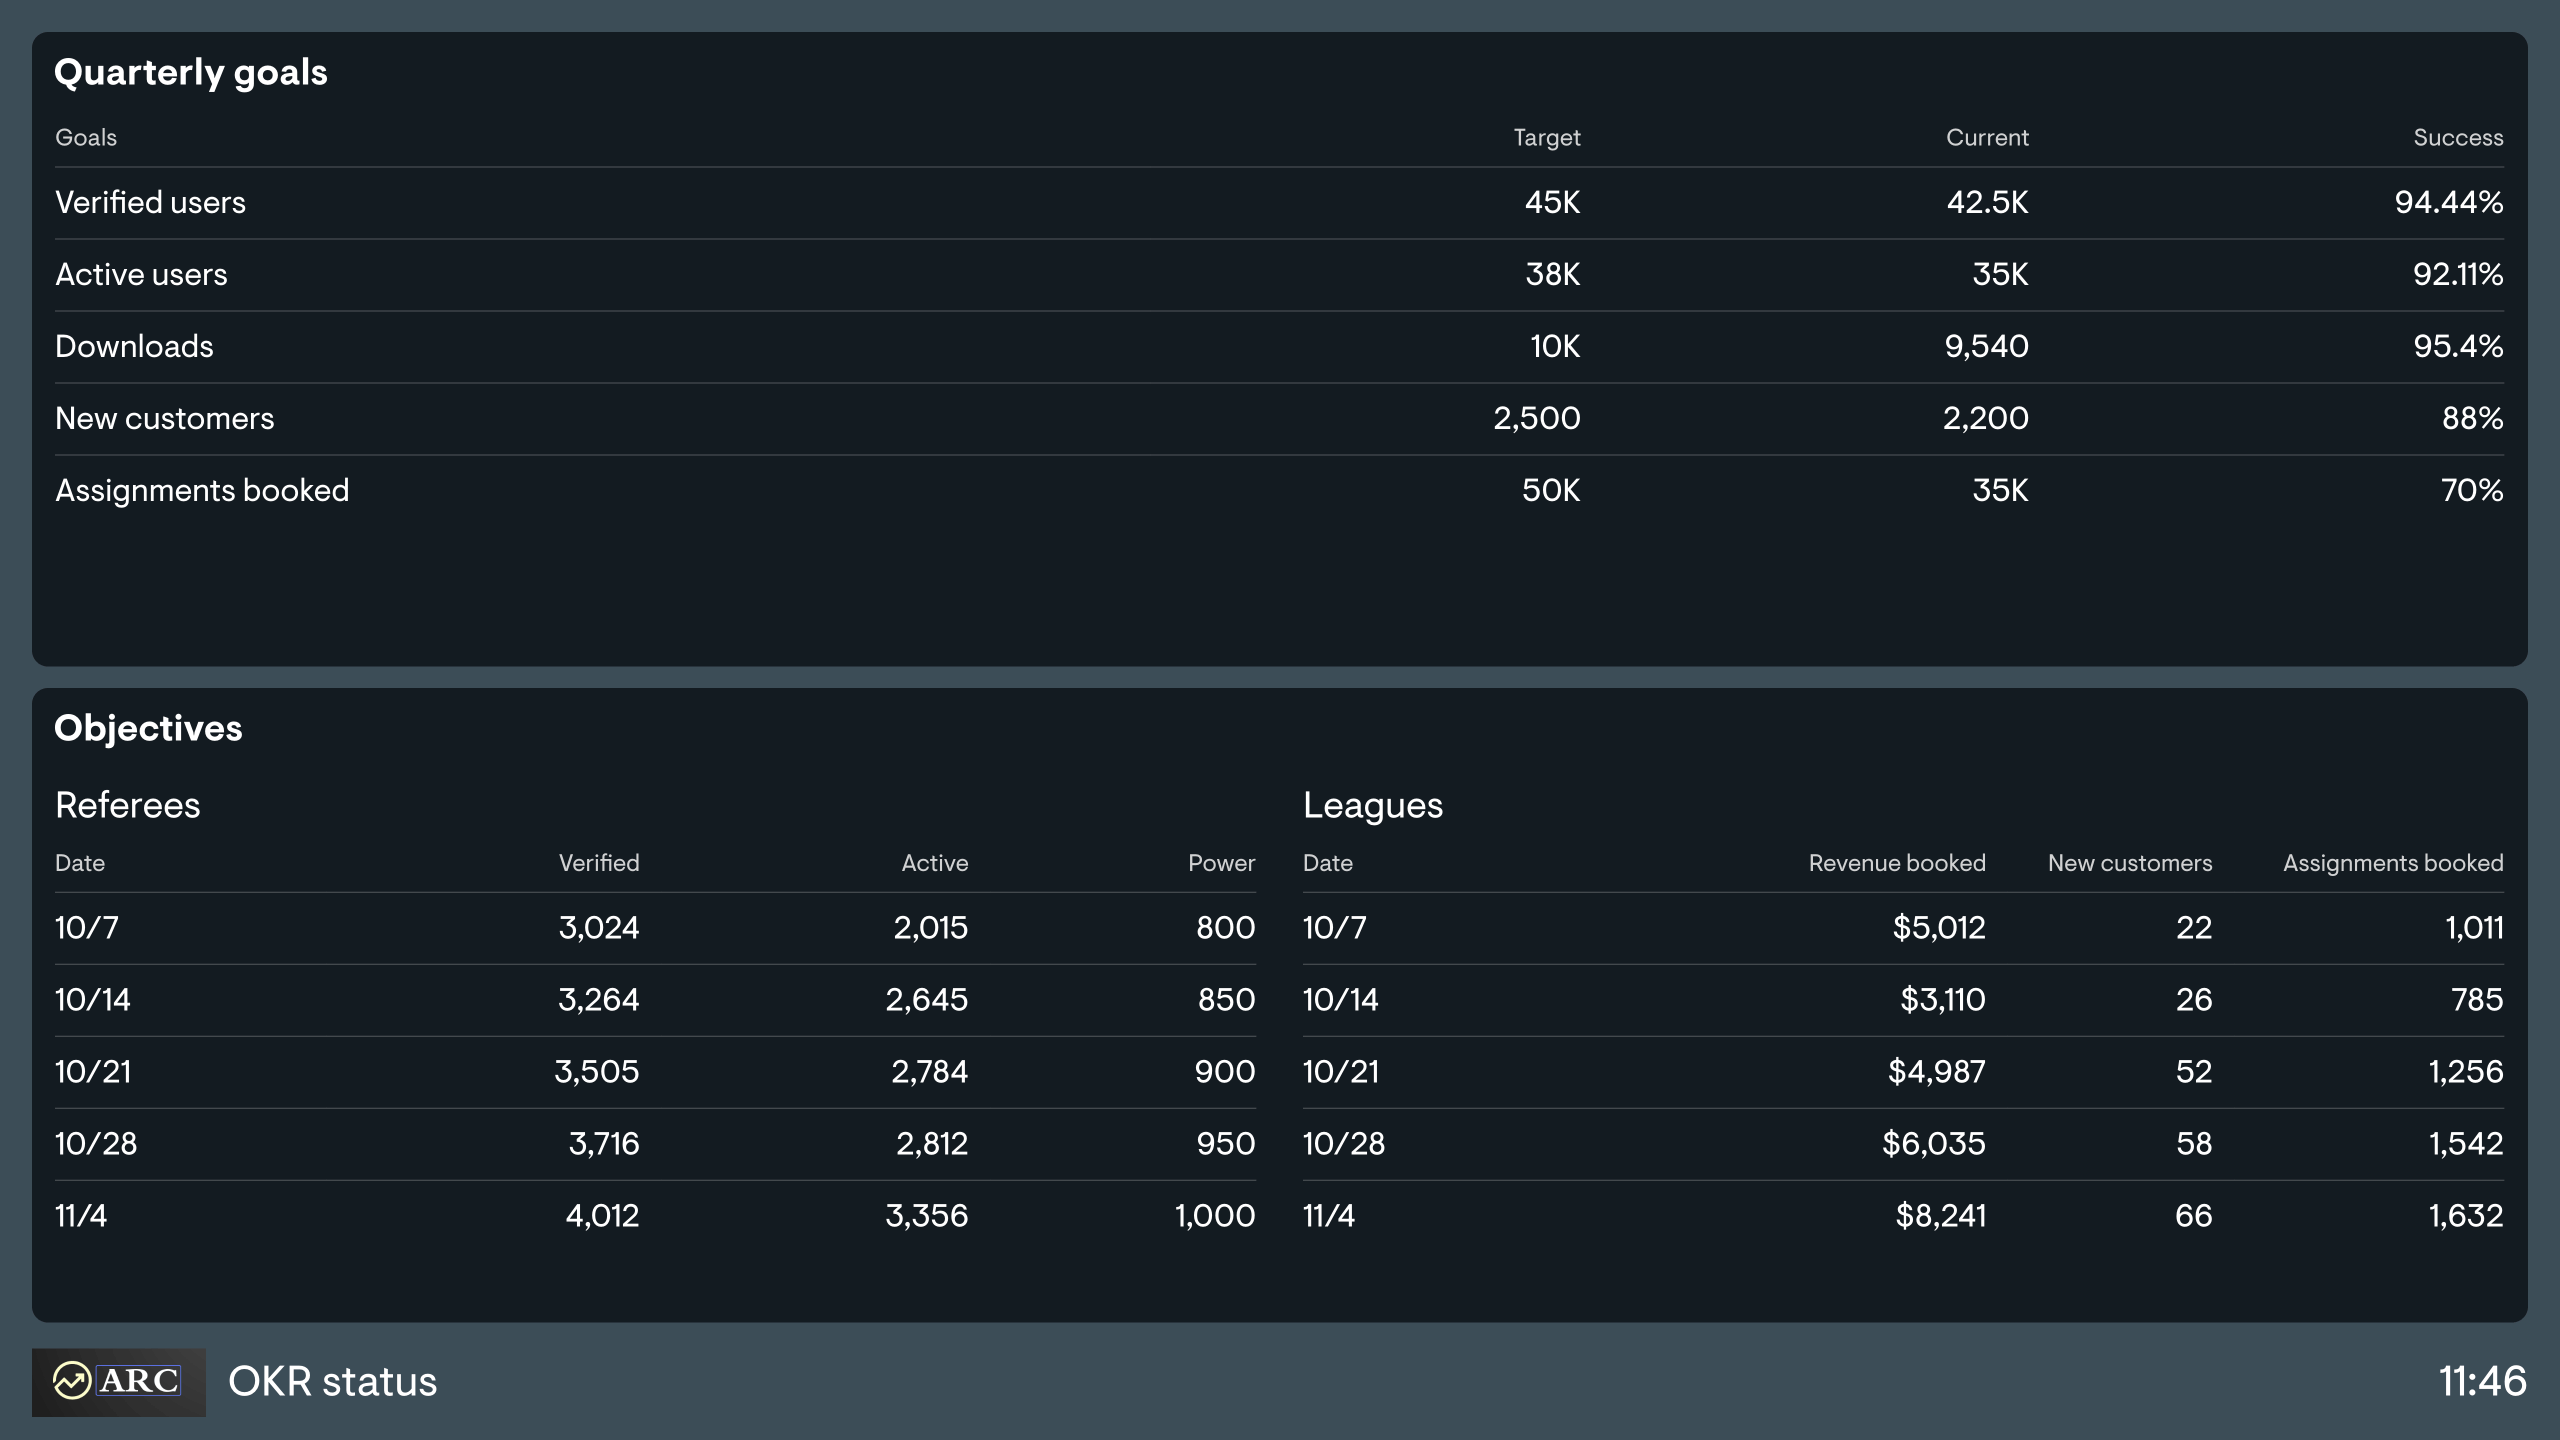The width and height of the screenshot is (2560, 1440).
Task: Click the 3,024 verified referees value
Action: (x=598, y=927)
